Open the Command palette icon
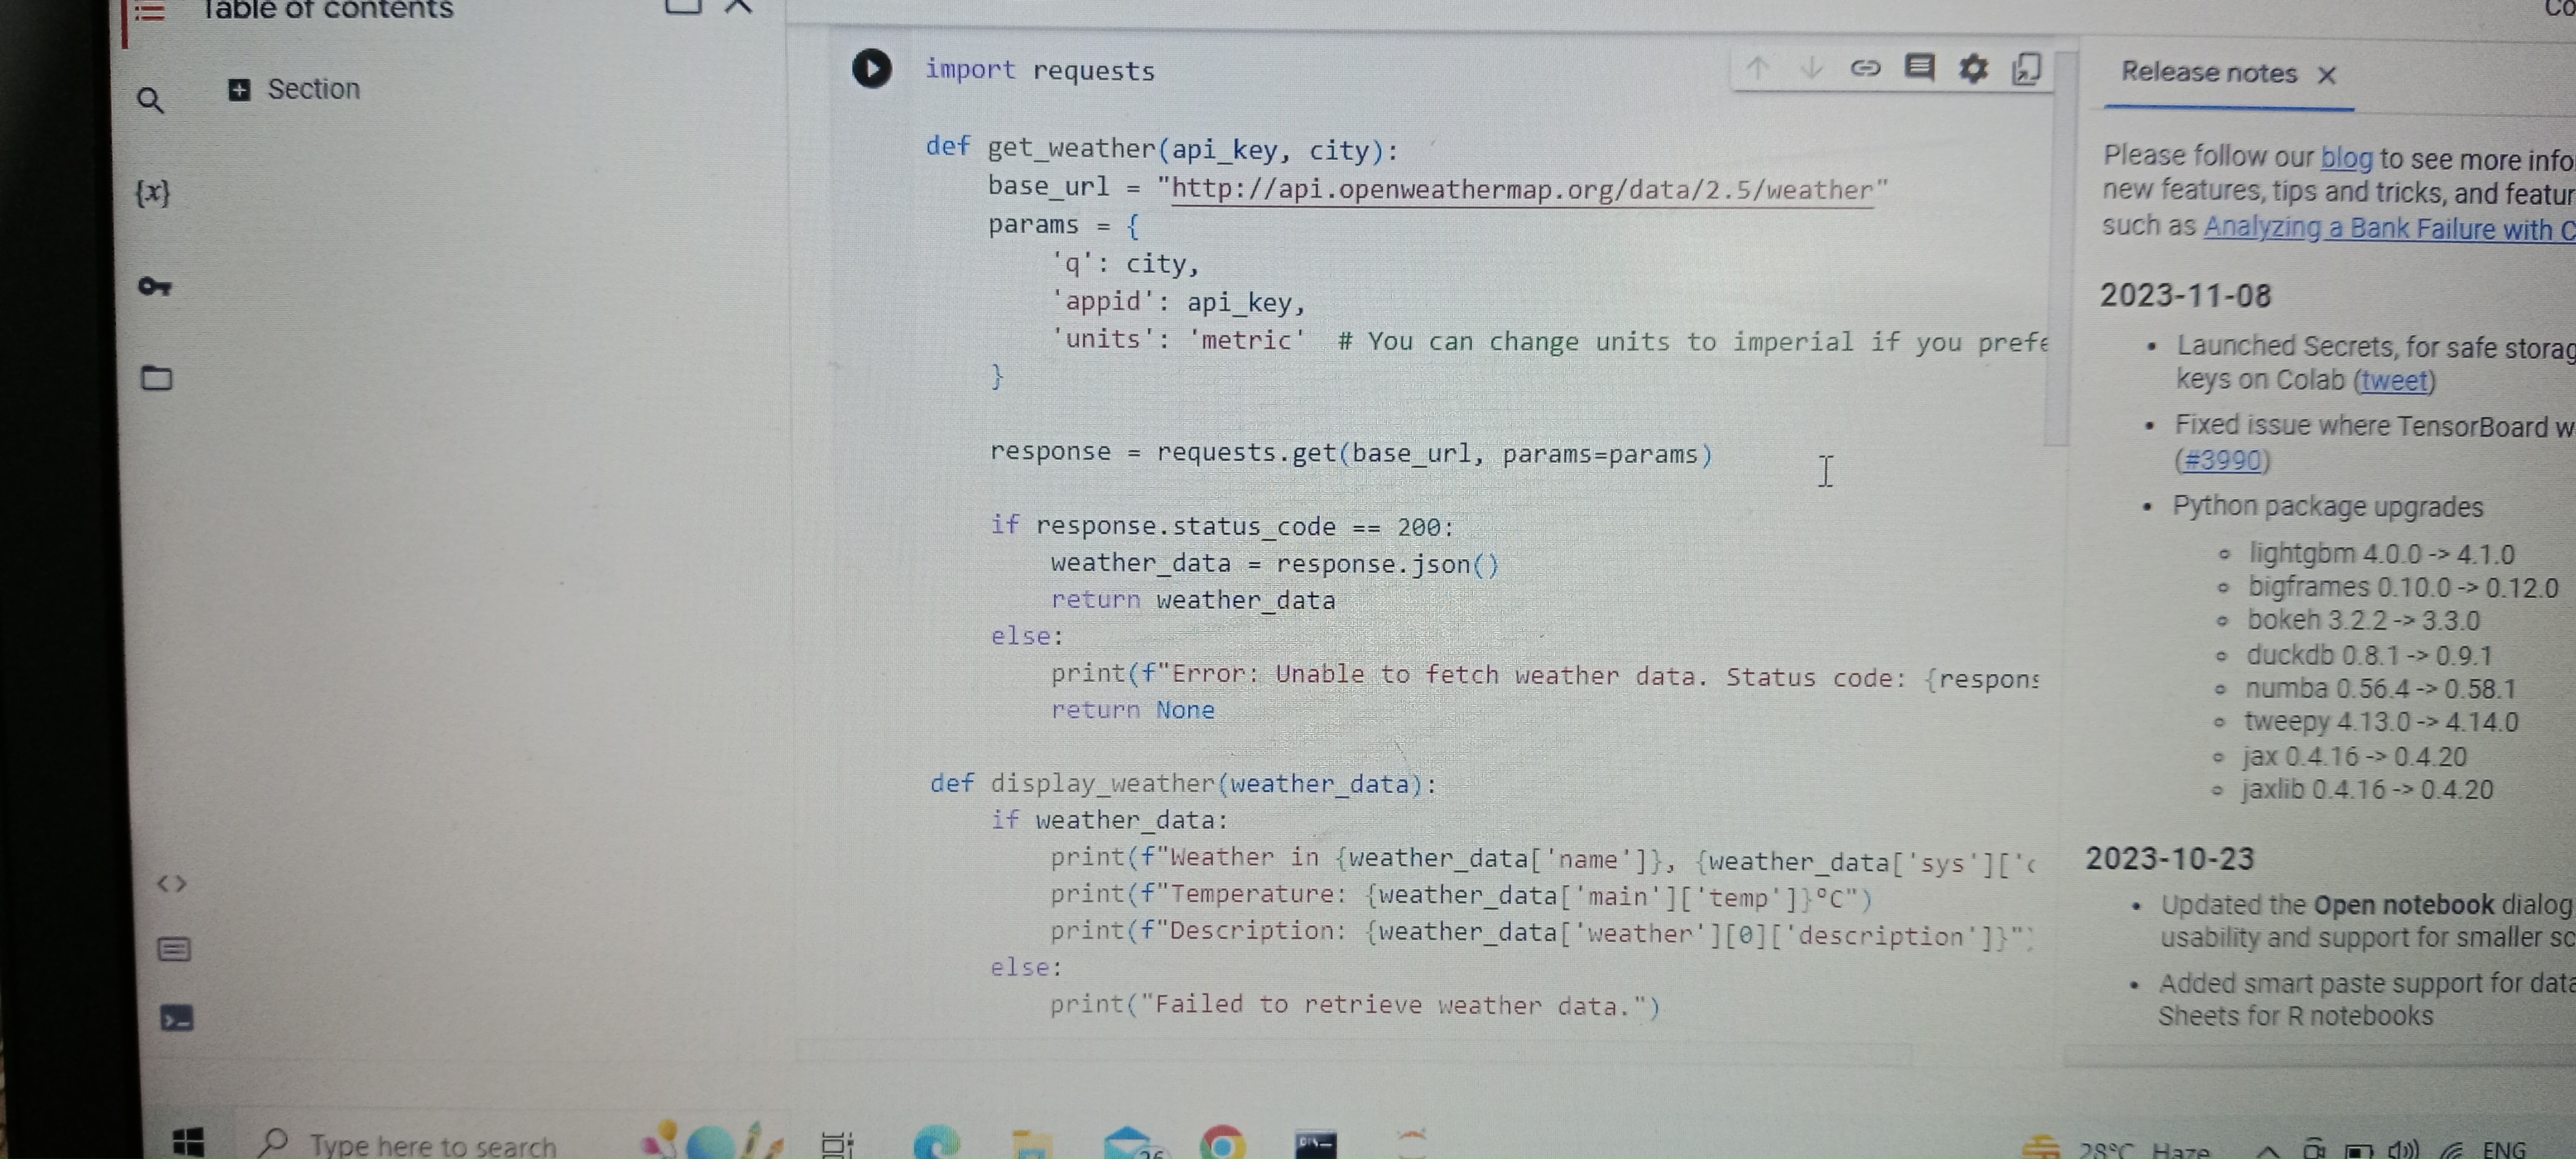 (x=174, y=949)
